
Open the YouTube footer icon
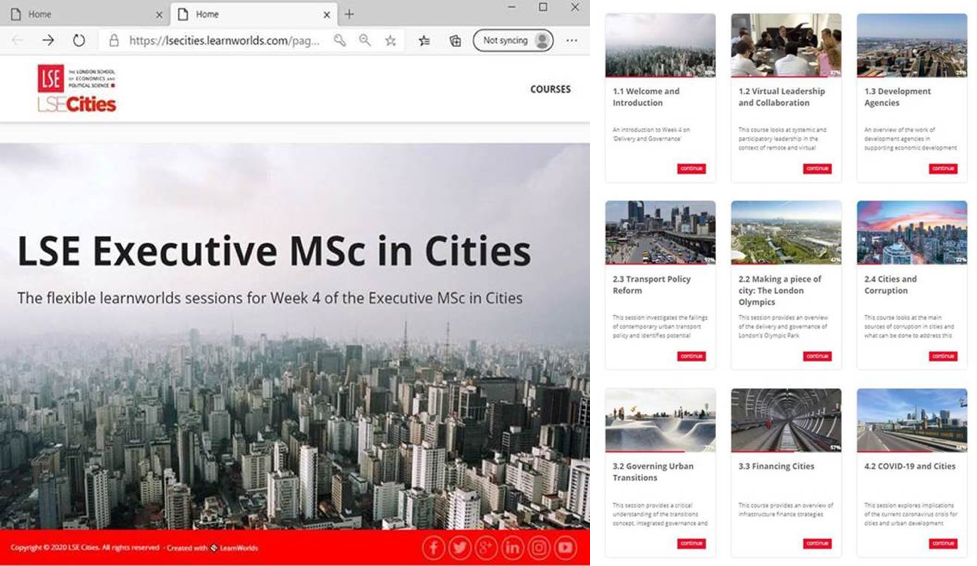pos(566,547)
